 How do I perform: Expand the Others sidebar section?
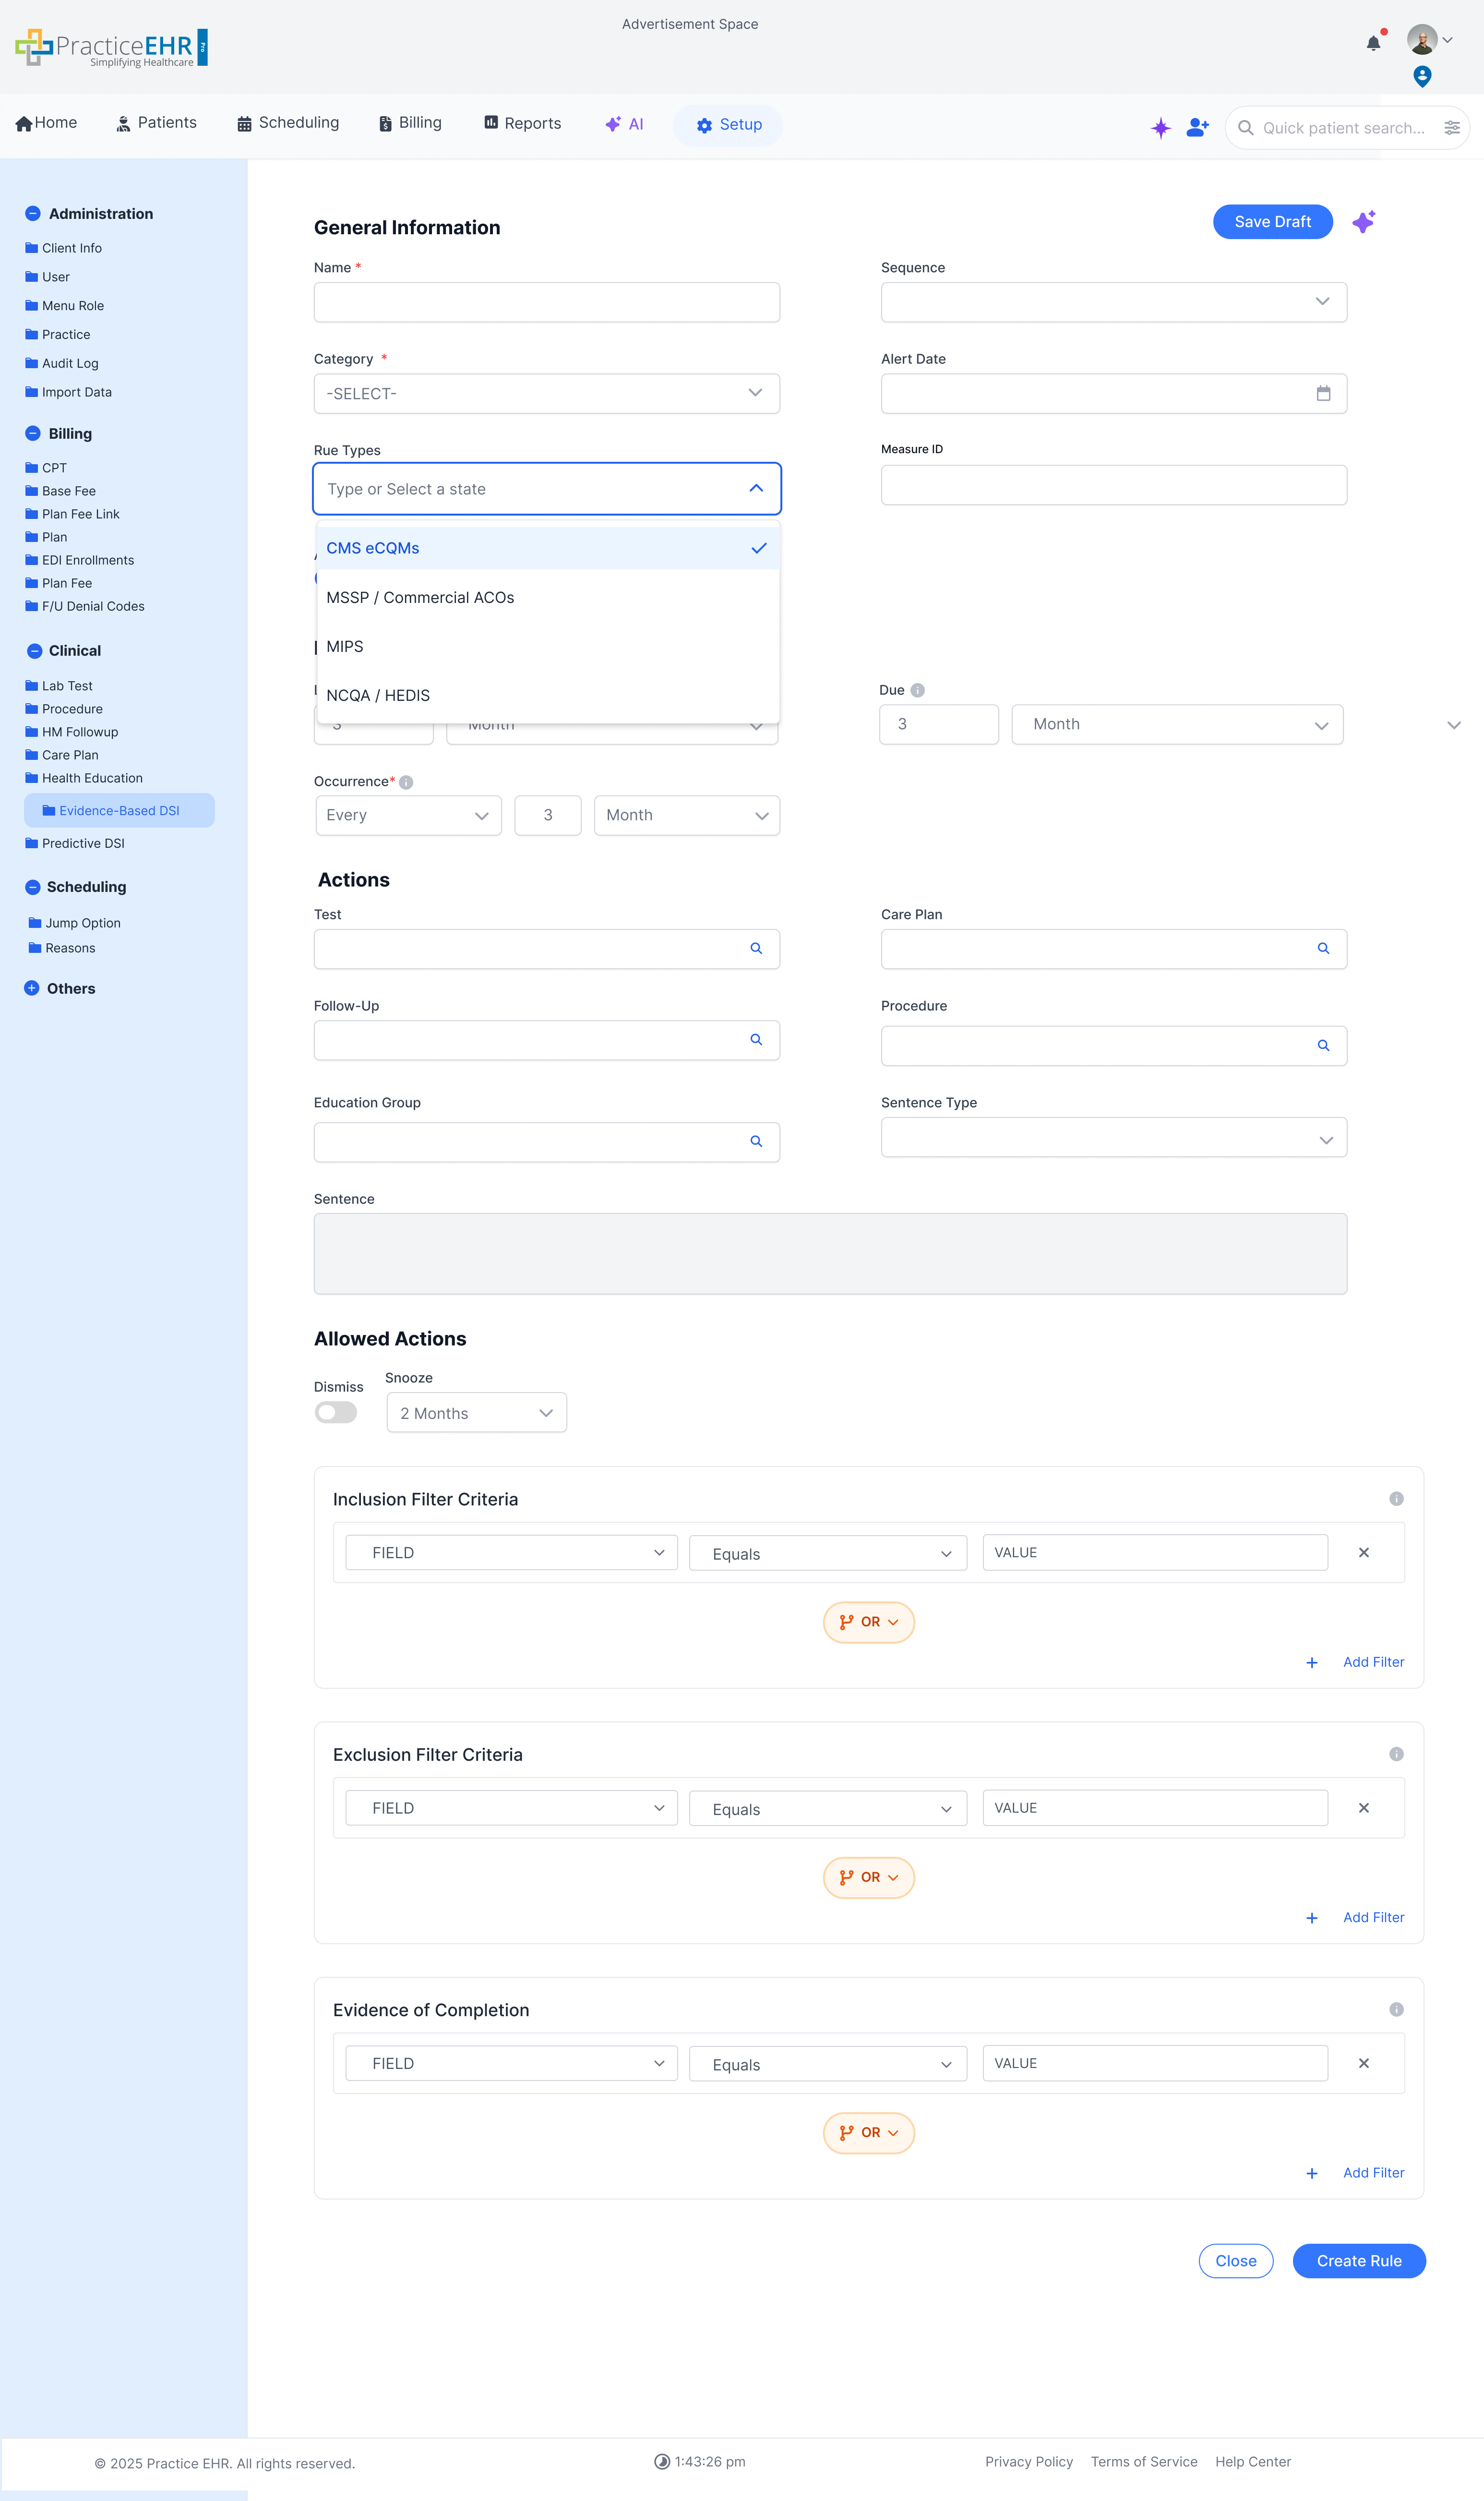coord(32,988)
